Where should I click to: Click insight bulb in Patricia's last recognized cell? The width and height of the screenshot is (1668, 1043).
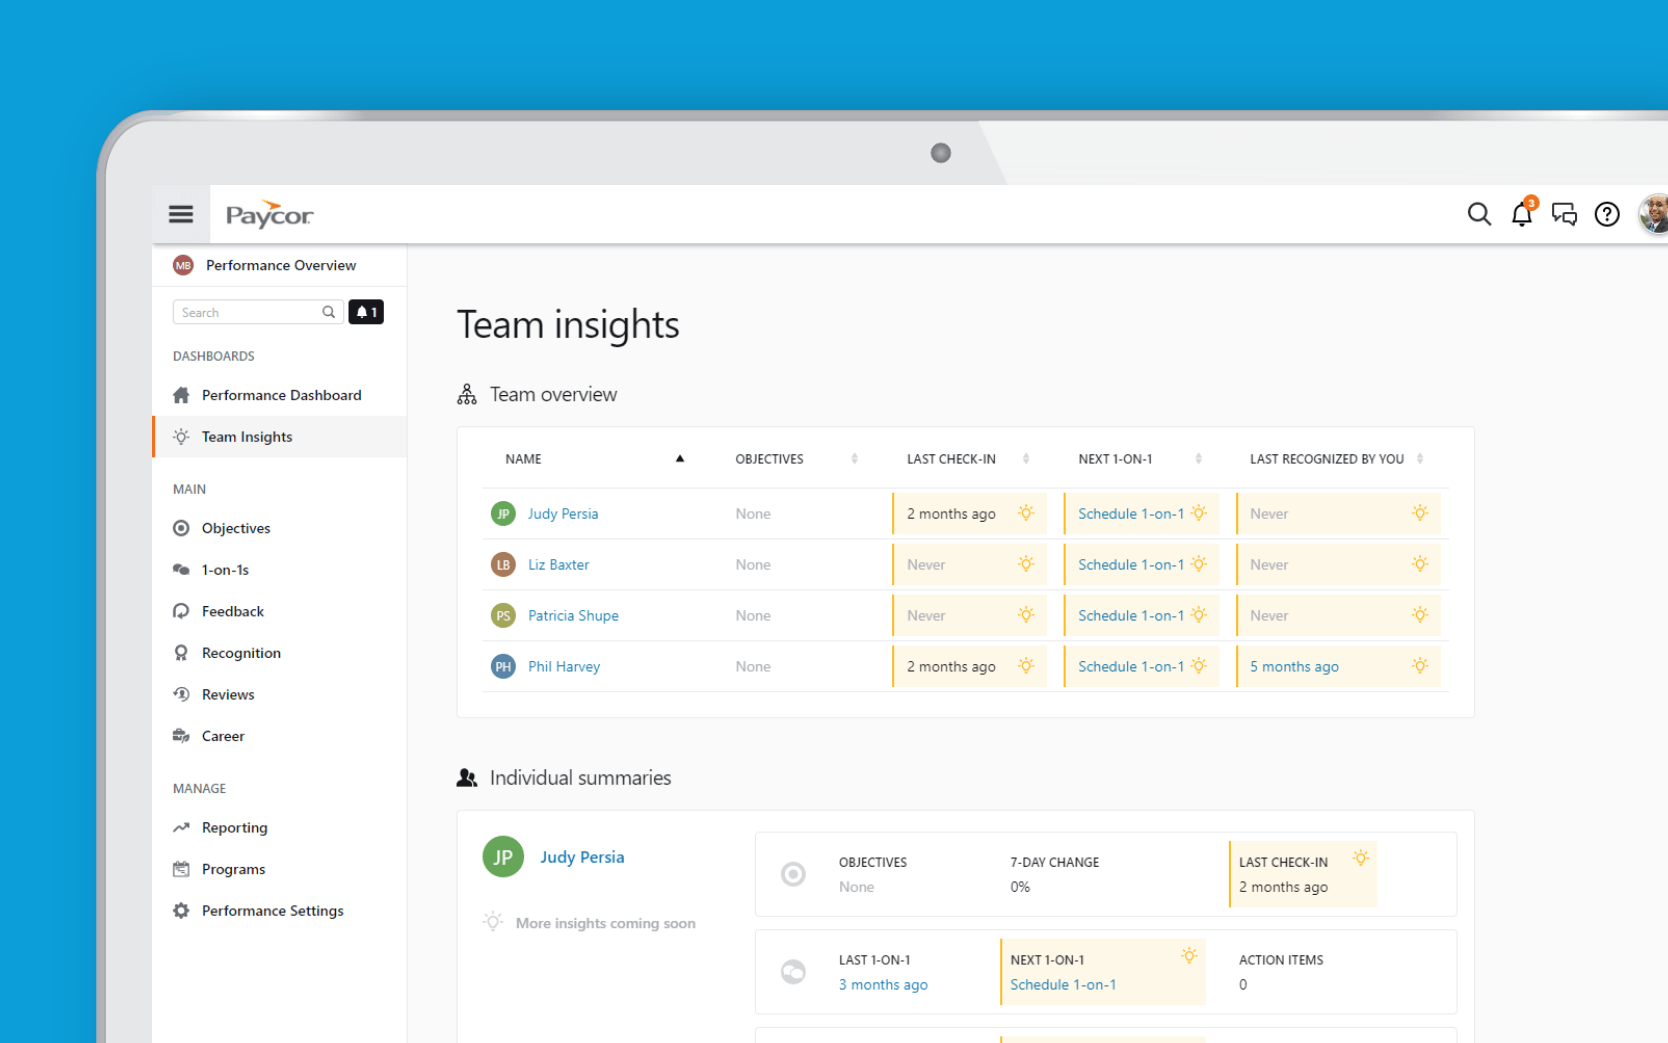(1420, 615)
